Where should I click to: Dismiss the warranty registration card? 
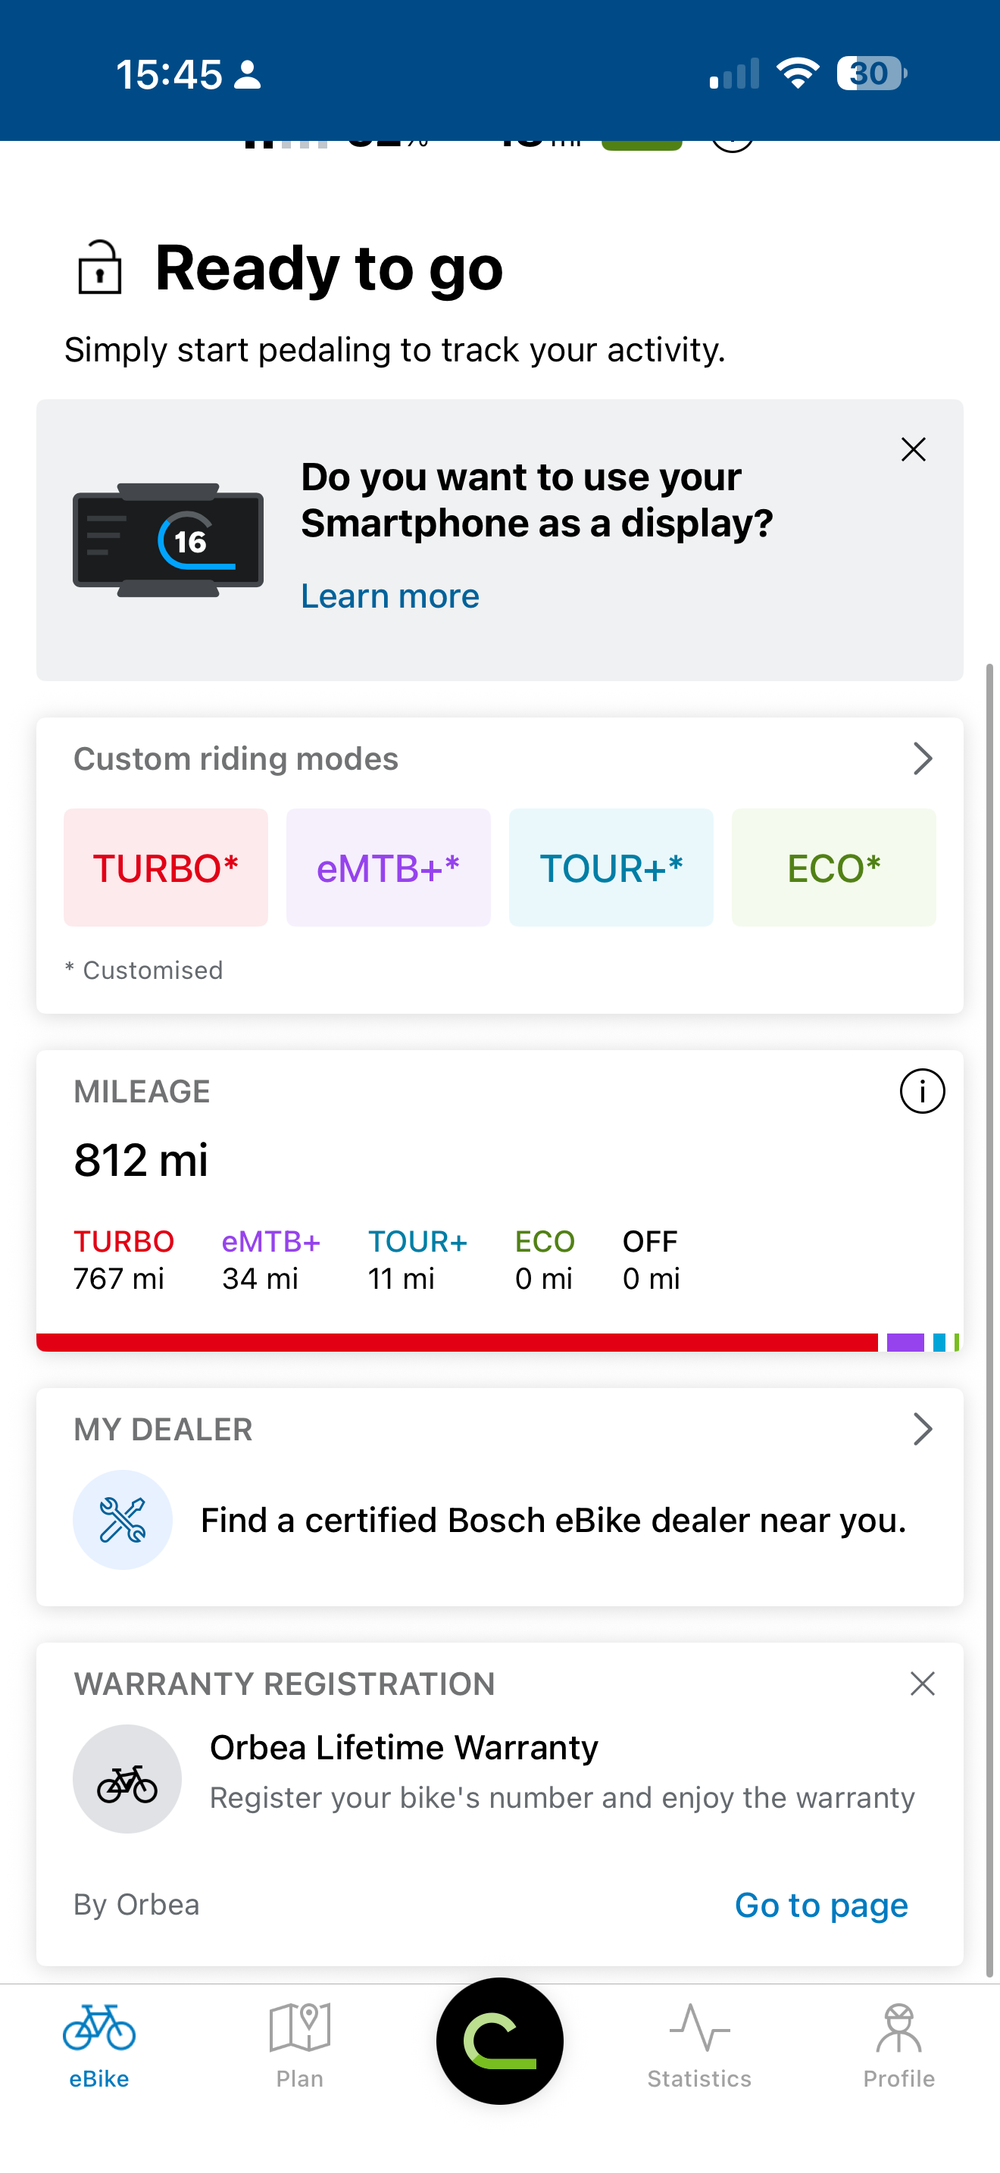pos(922,1684)
